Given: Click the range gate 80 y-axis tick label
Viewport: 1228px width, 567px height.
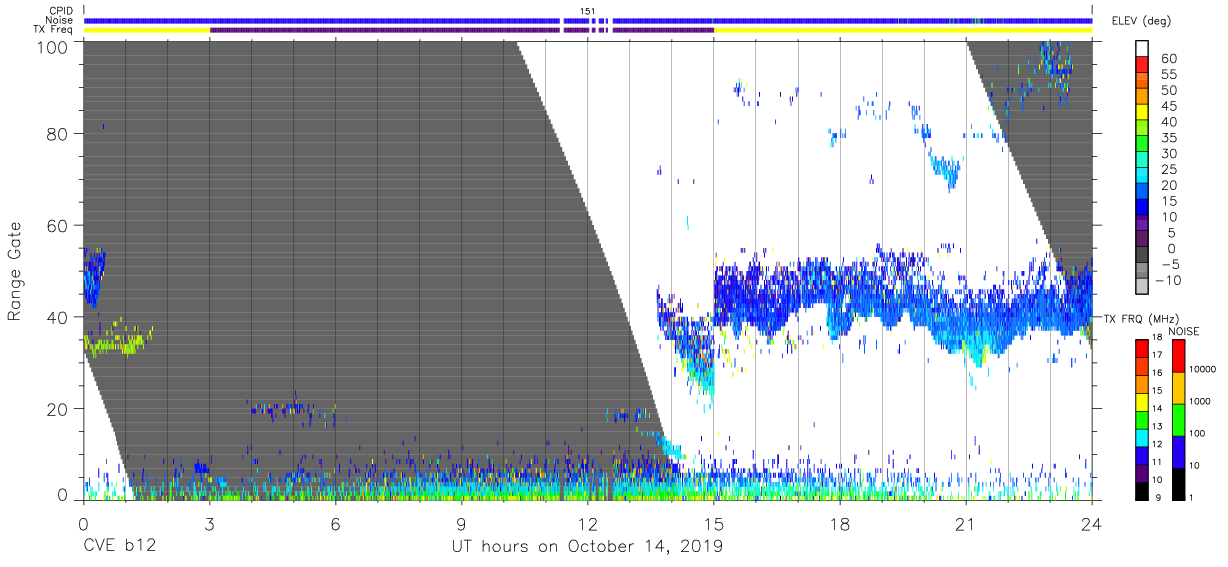Looking at the screenshot, I should pyautogui.click(x=58, y=134).
